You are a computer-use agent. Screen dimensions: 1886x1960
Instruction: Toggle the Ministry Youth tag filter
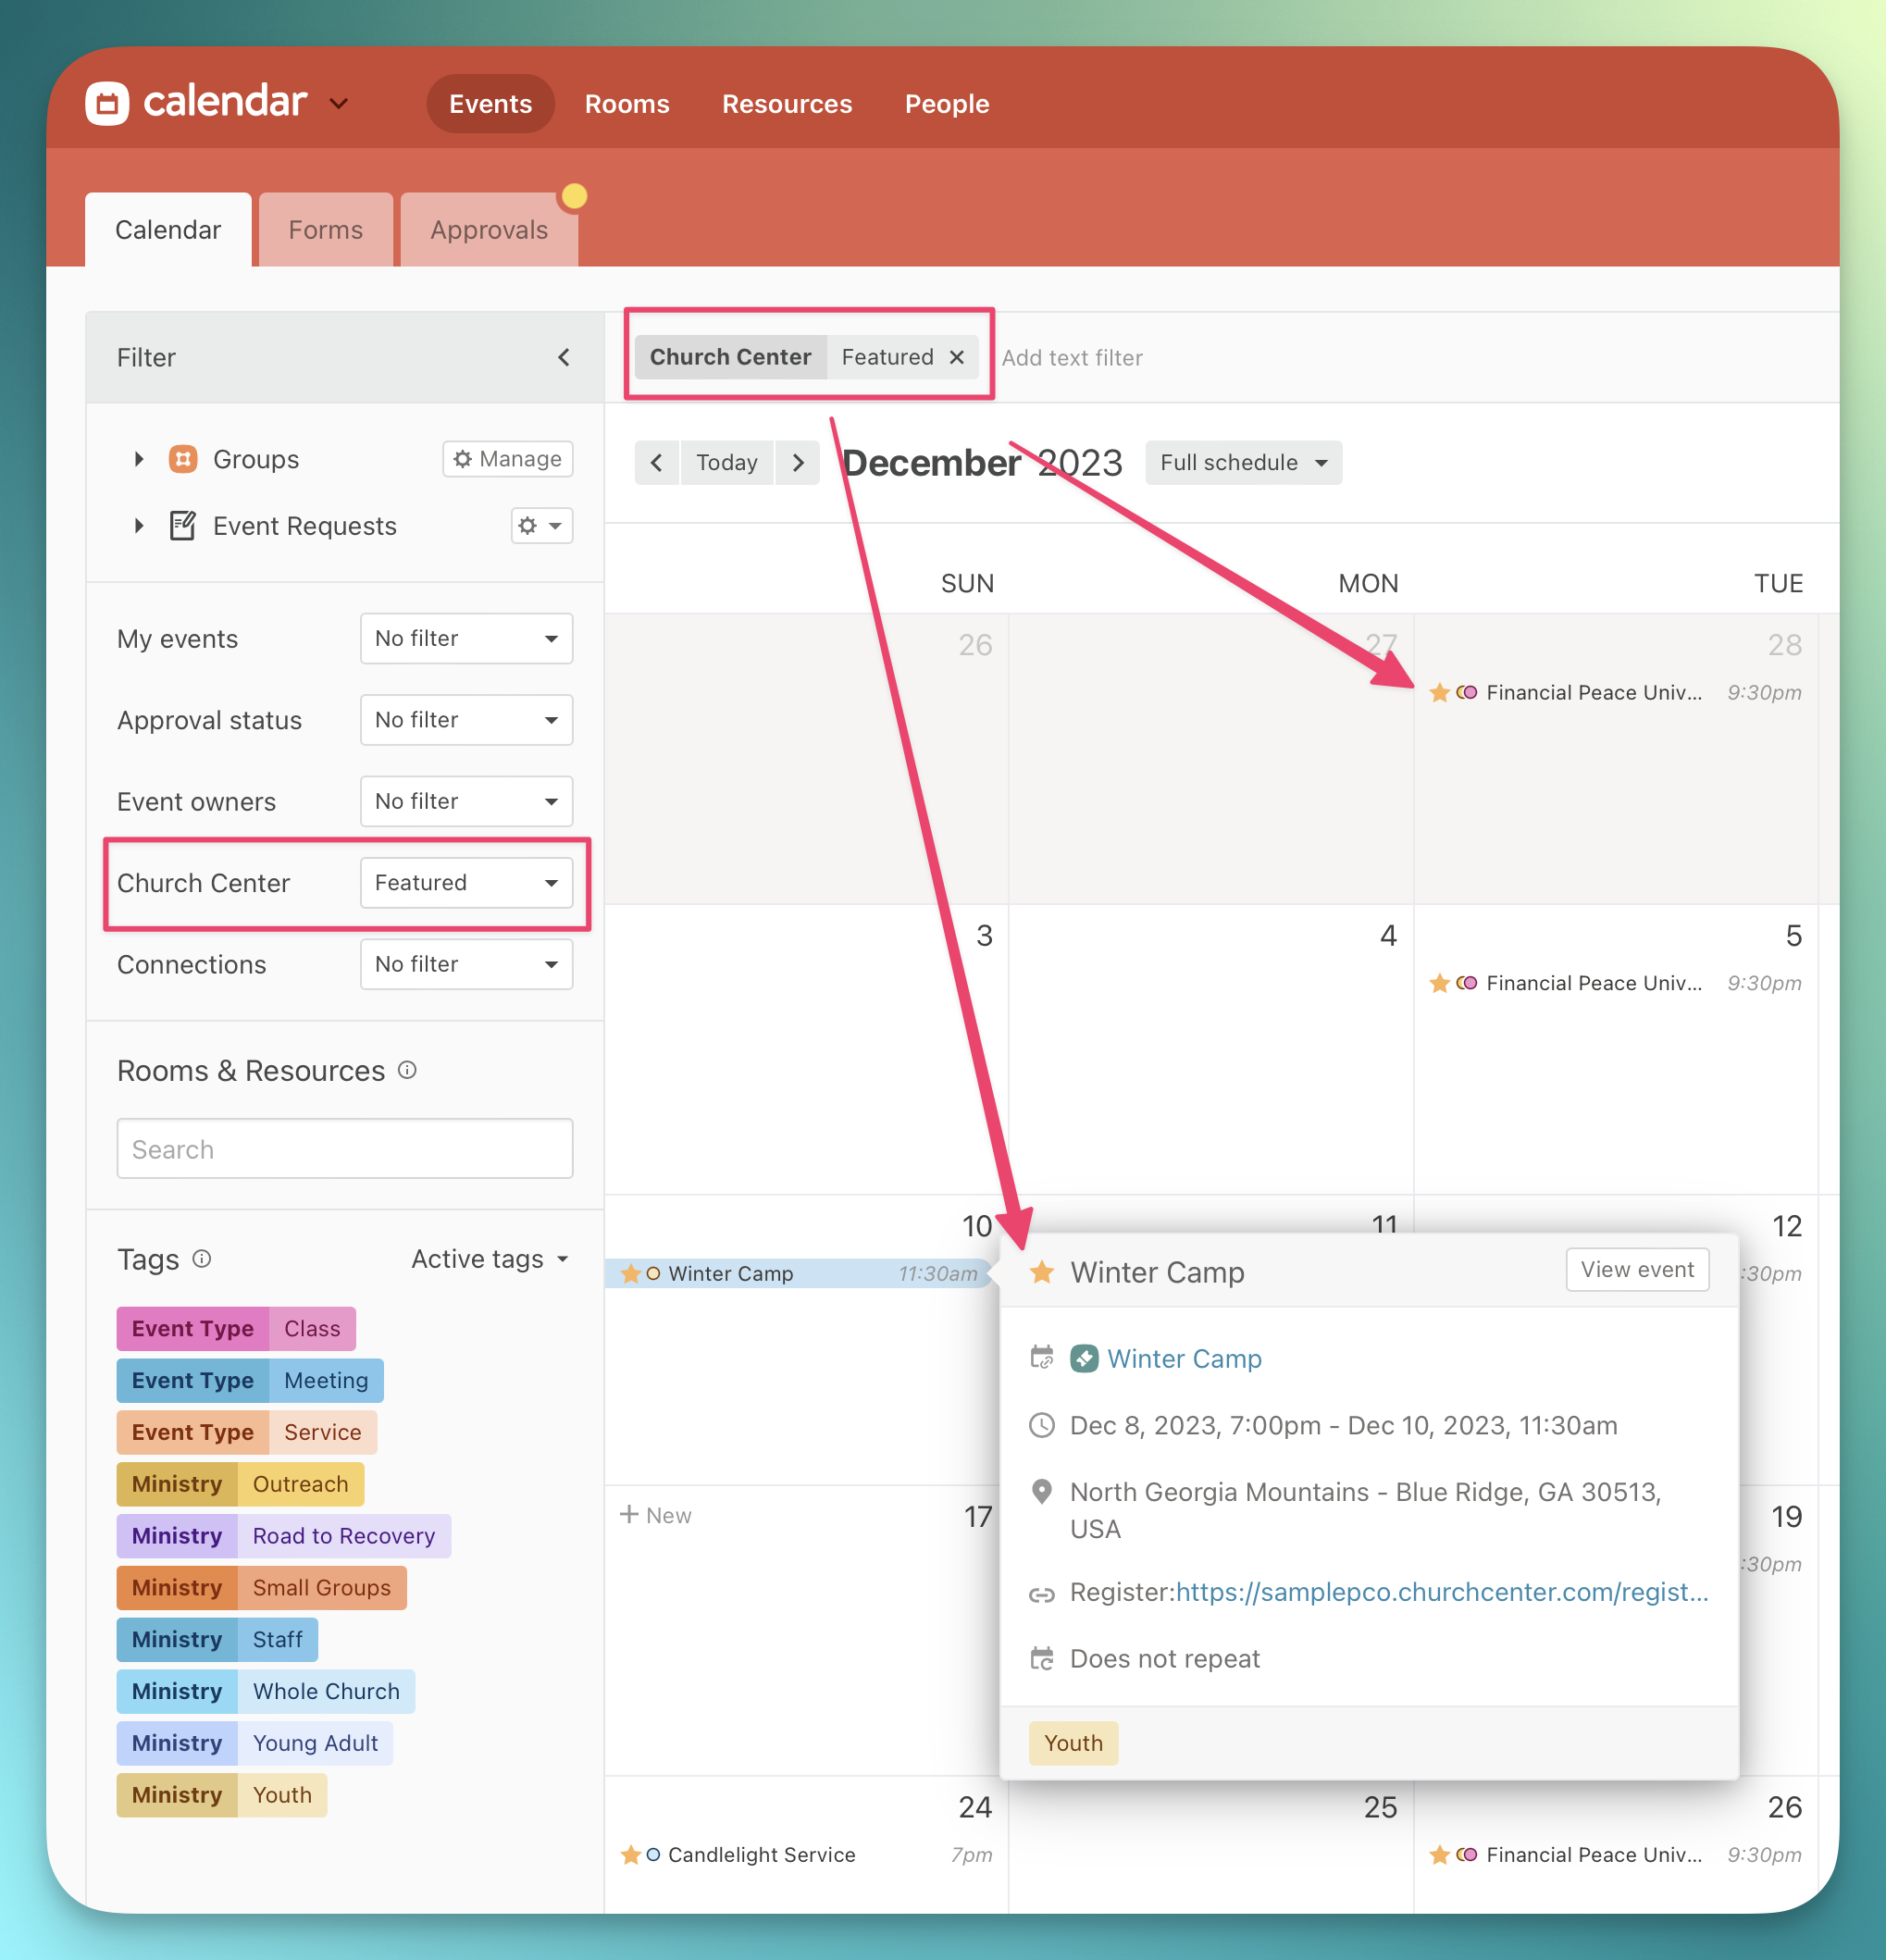click(x=221, y=1794)
